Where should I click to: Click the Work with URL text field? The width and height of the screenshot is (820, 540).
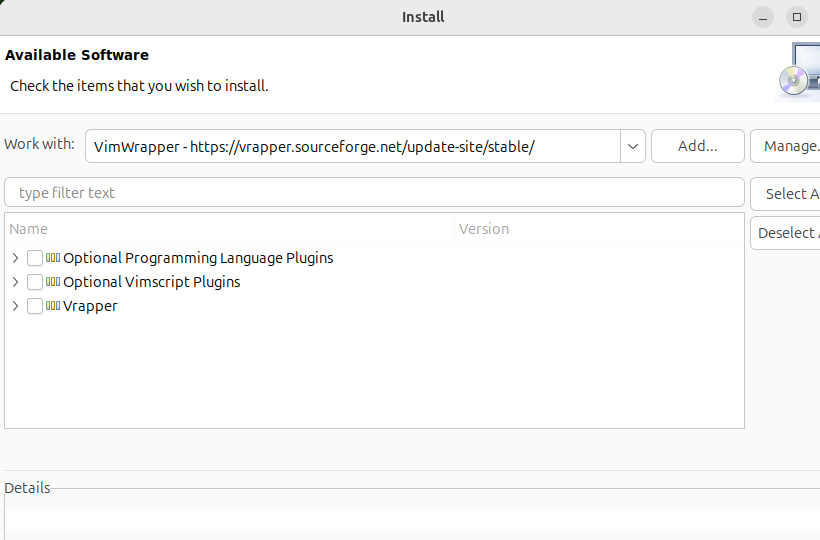coord(352,146)
